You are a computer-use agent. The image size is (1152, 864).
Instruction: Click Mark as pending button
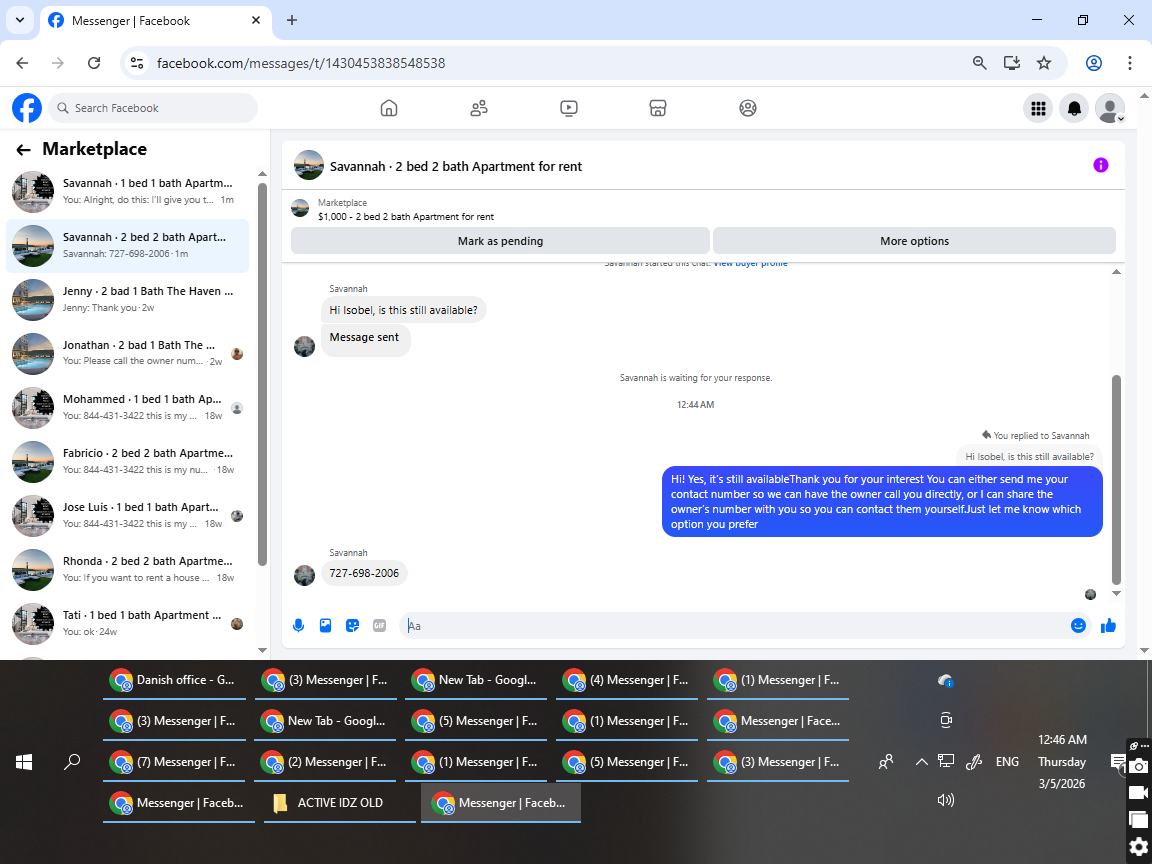tap(500, 241)
